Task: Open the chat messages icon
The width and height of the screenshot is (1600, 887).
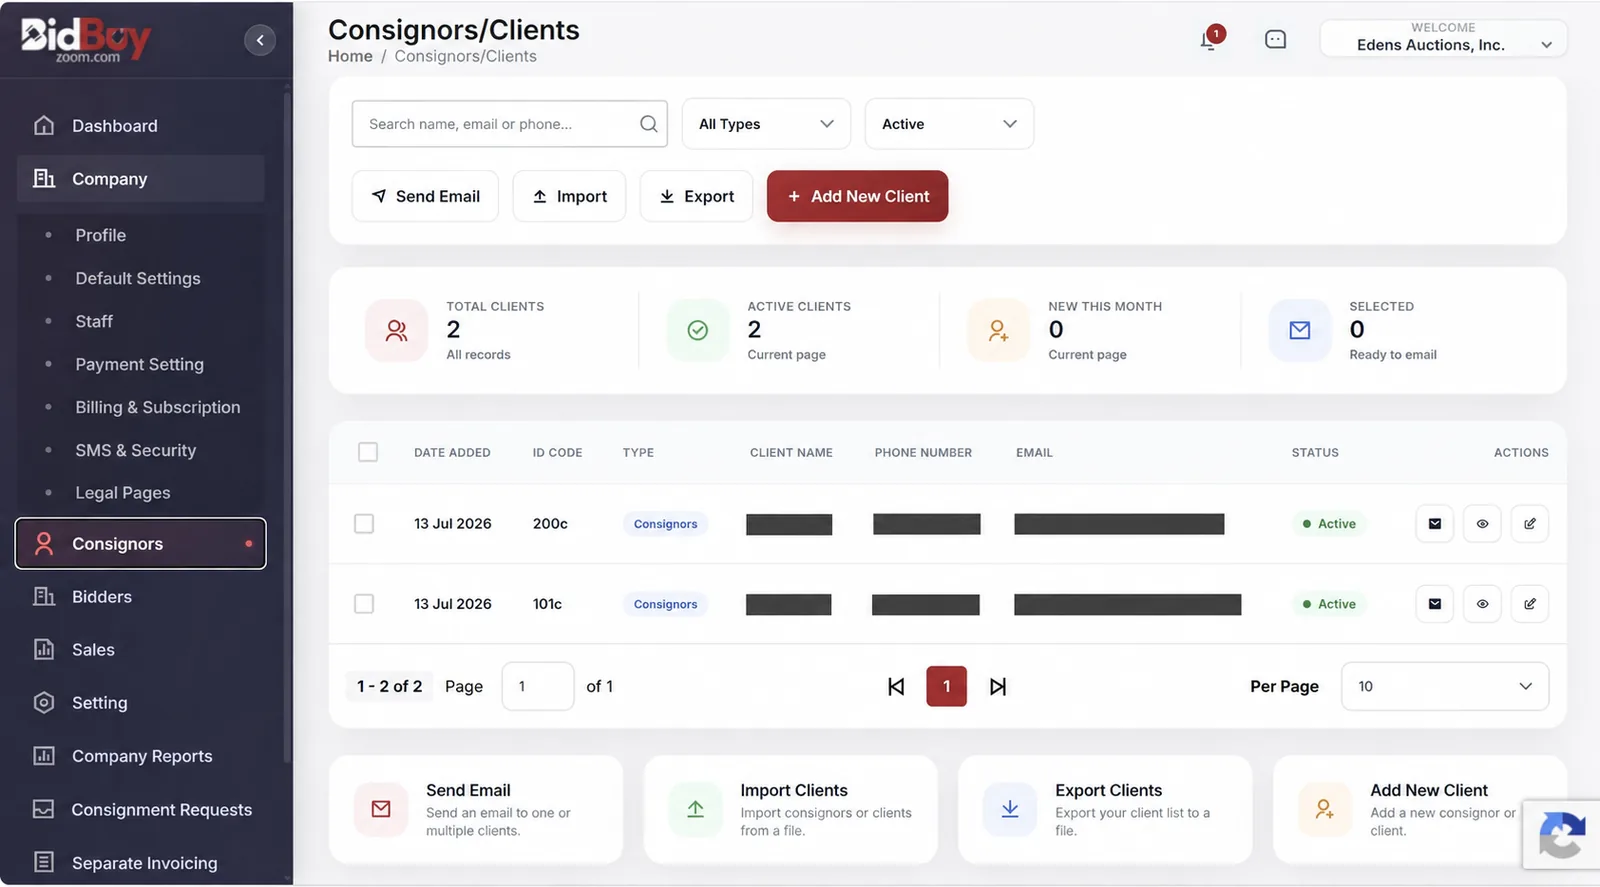Action: (1275, 40)
